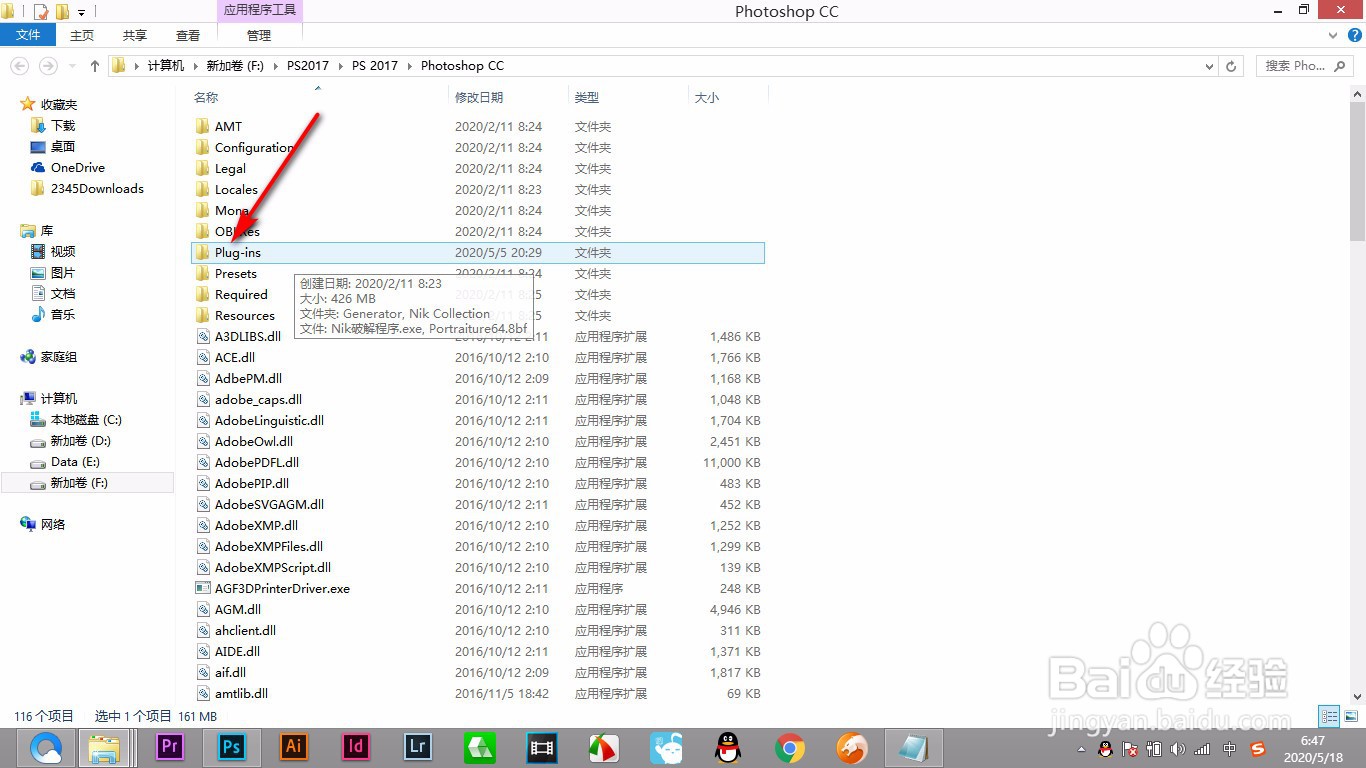Click 新加卷 (F:) in address breadcrumb
This screenshot has width=1366, height=768.
click(235, 66)
